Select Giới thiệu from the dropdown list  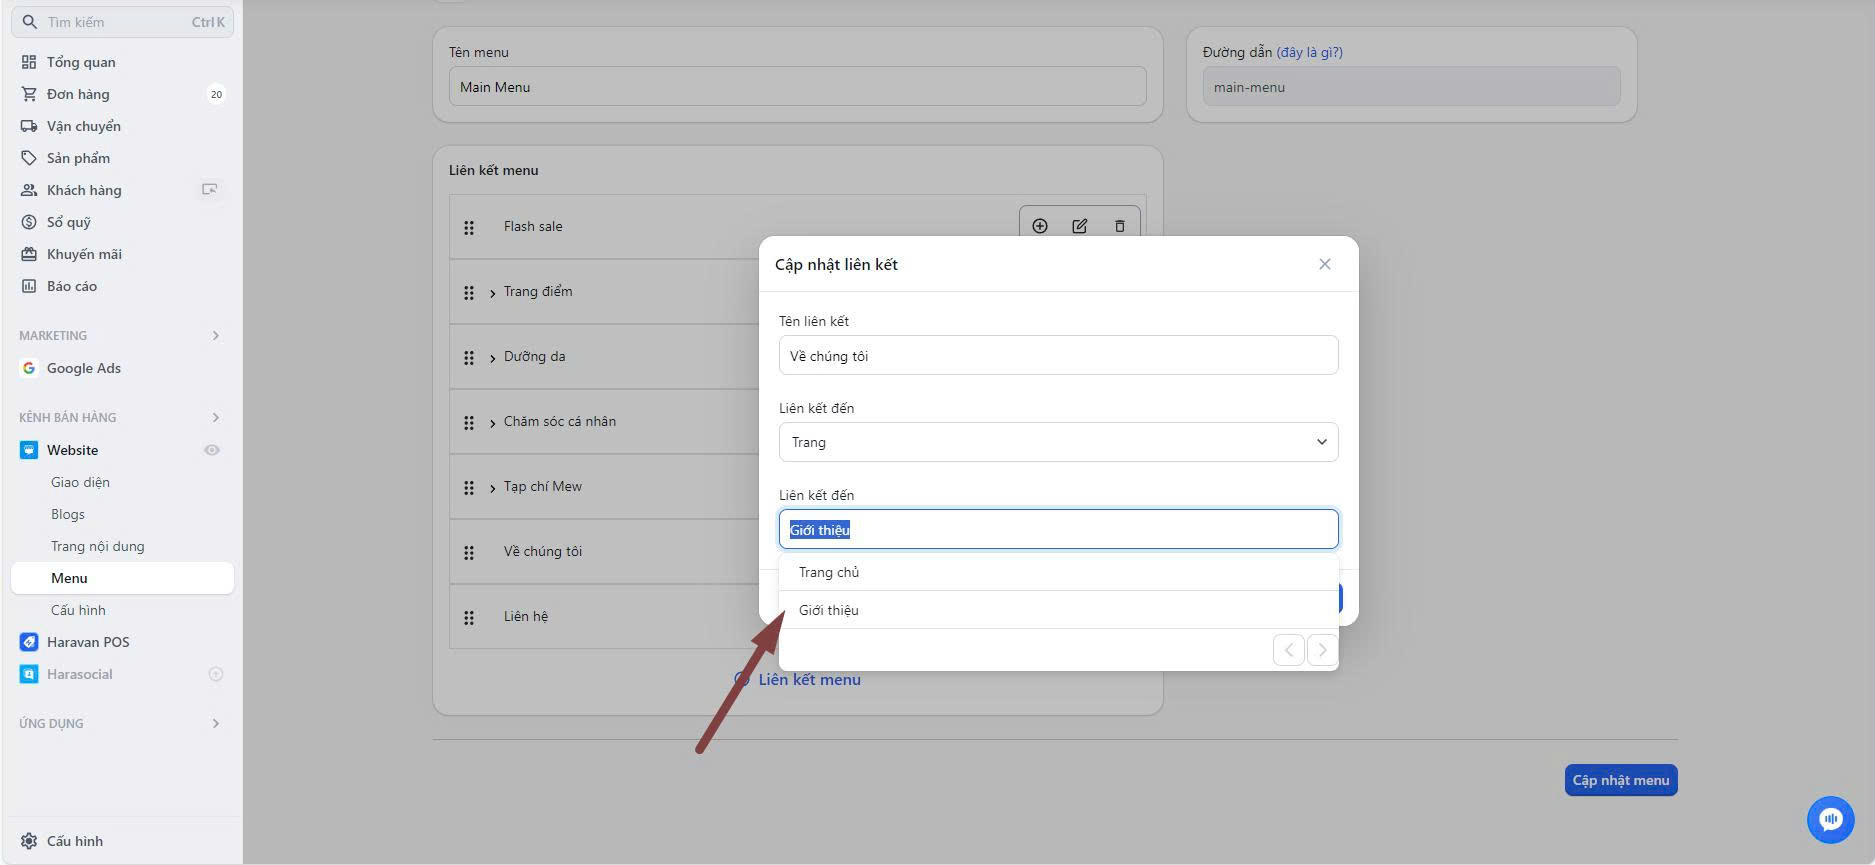click(x=829, y=610)
